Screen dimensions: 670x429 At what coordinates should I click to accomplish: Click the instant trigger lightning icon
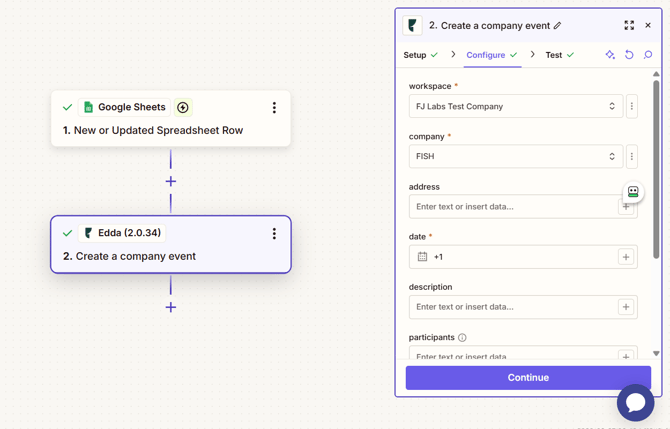pos(183,107)
